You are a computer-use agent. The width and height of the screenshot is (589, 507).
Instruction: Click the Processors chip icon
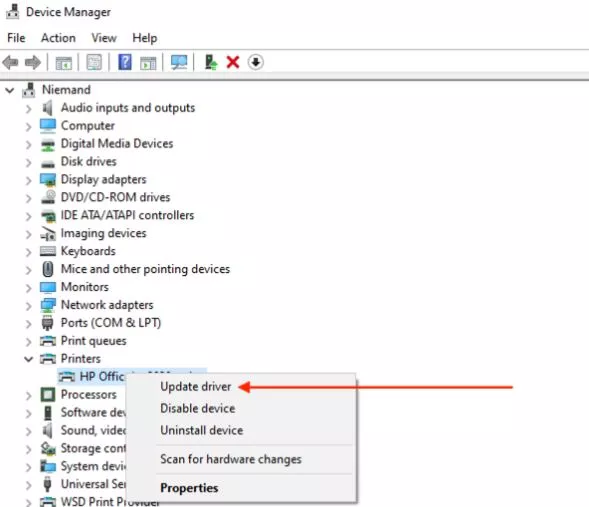click(48, 395)
